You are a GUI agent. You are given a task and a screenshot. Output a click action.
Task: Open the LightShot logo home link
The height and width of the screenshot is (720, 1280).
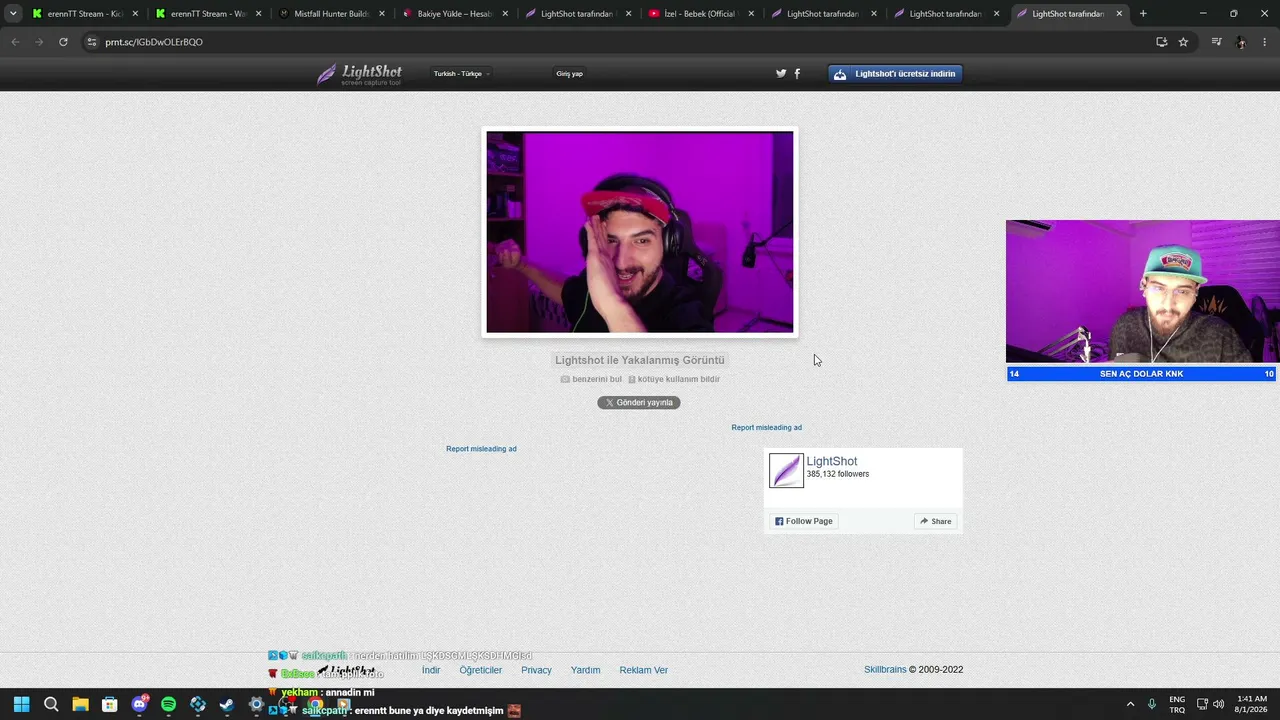[359, 74]
